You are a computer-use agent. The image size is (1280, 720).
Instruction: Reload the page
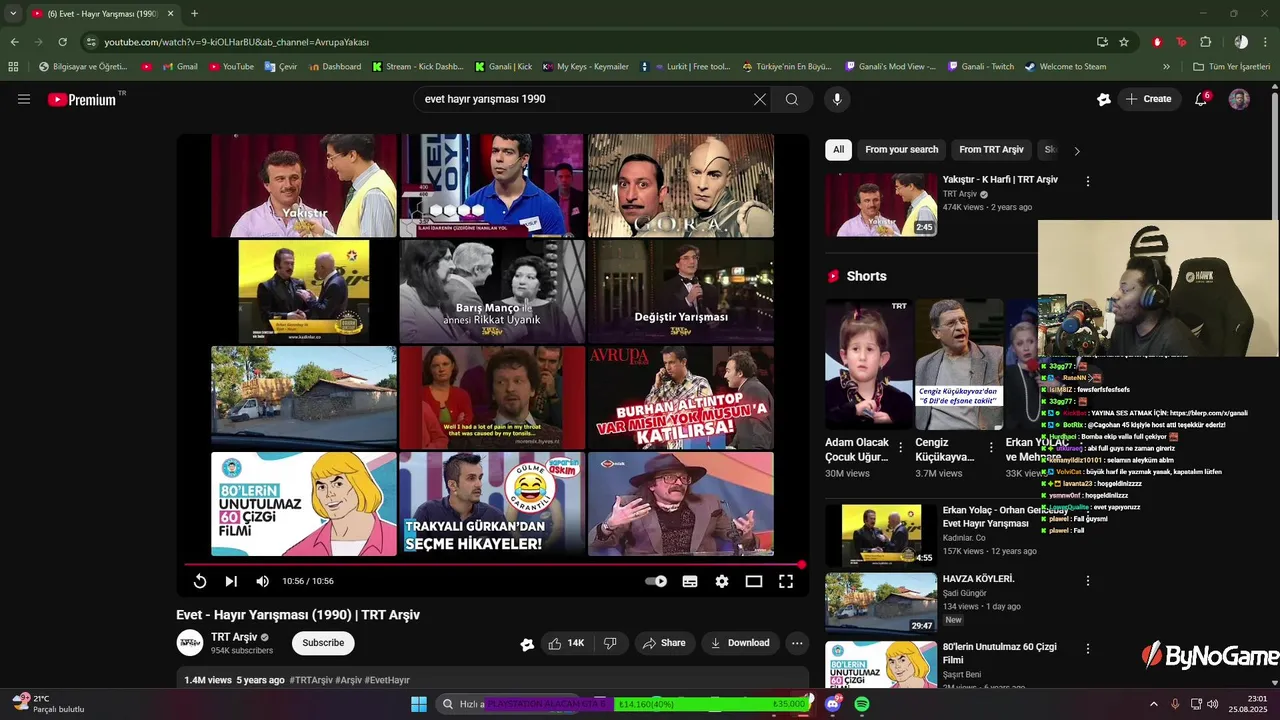pos(62,42)
